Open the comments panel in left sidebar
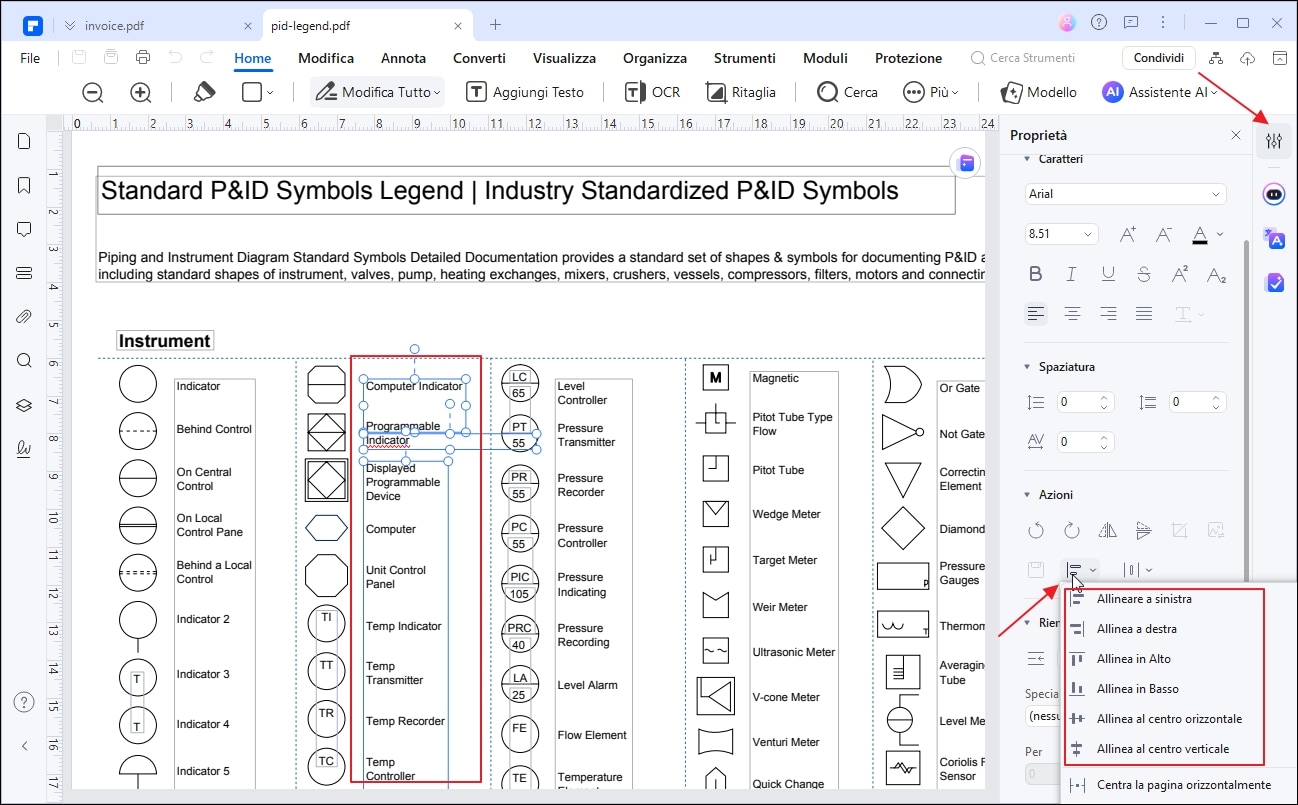Image resolution: width=1298 pixels, height=805 pixels. pyautogui.click(x=24, y=229)
